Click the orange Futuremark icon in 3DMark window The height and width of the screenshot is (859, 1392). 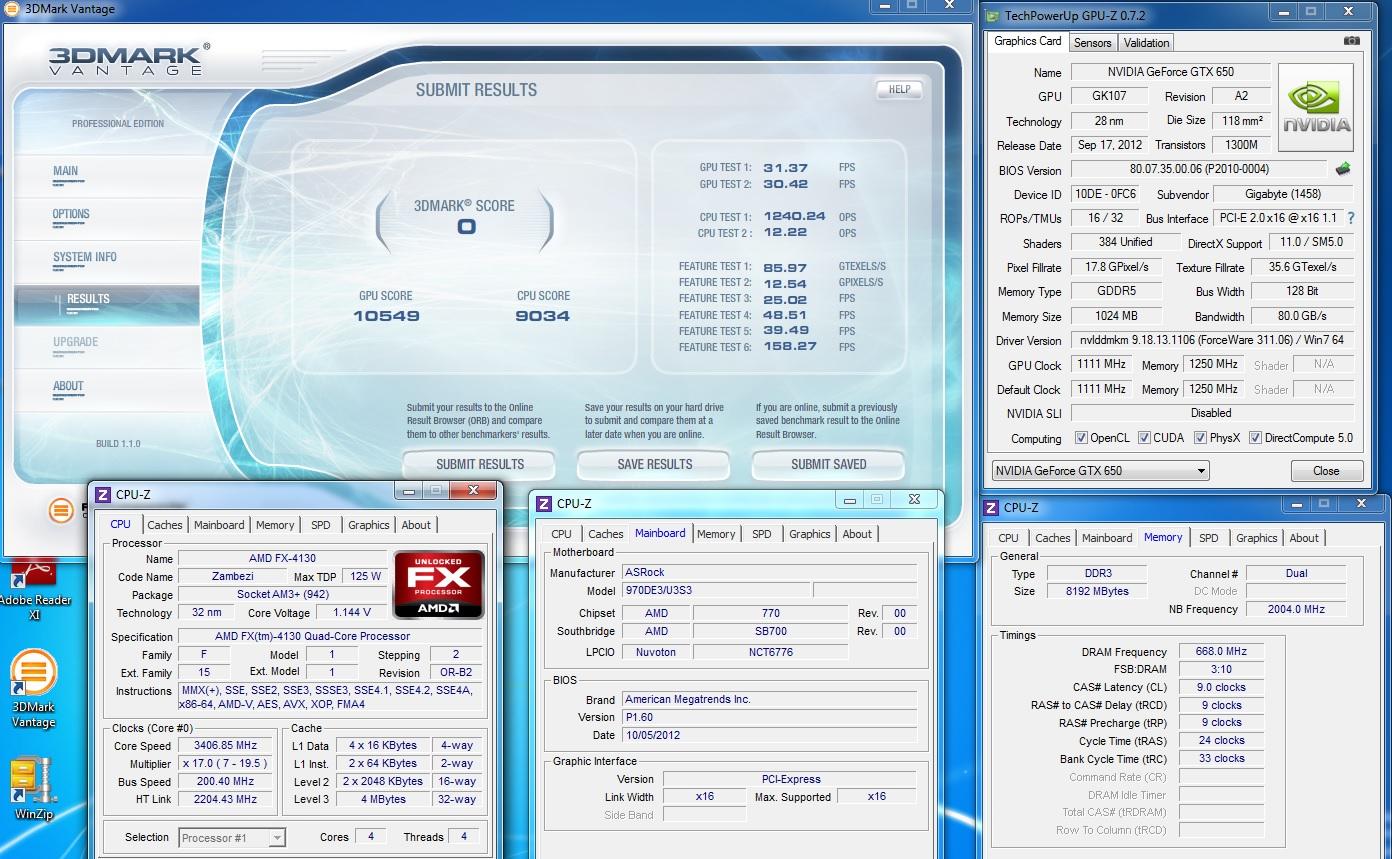click(x=62, y=511)
